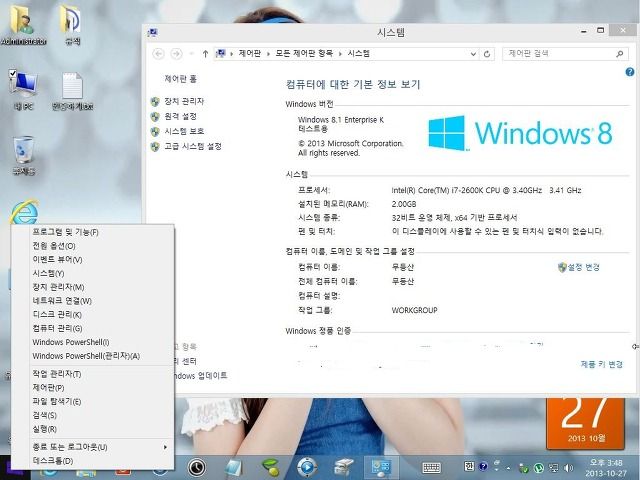Open 원격 설정 sidebar link

click(180, 116)
